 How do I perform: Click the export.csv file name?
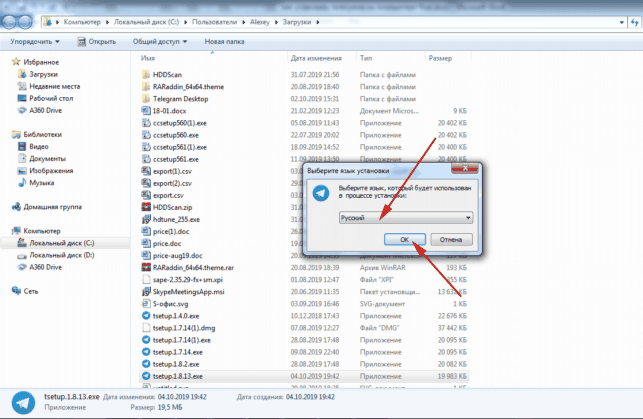pyautogui.click(x=168, y=195)
